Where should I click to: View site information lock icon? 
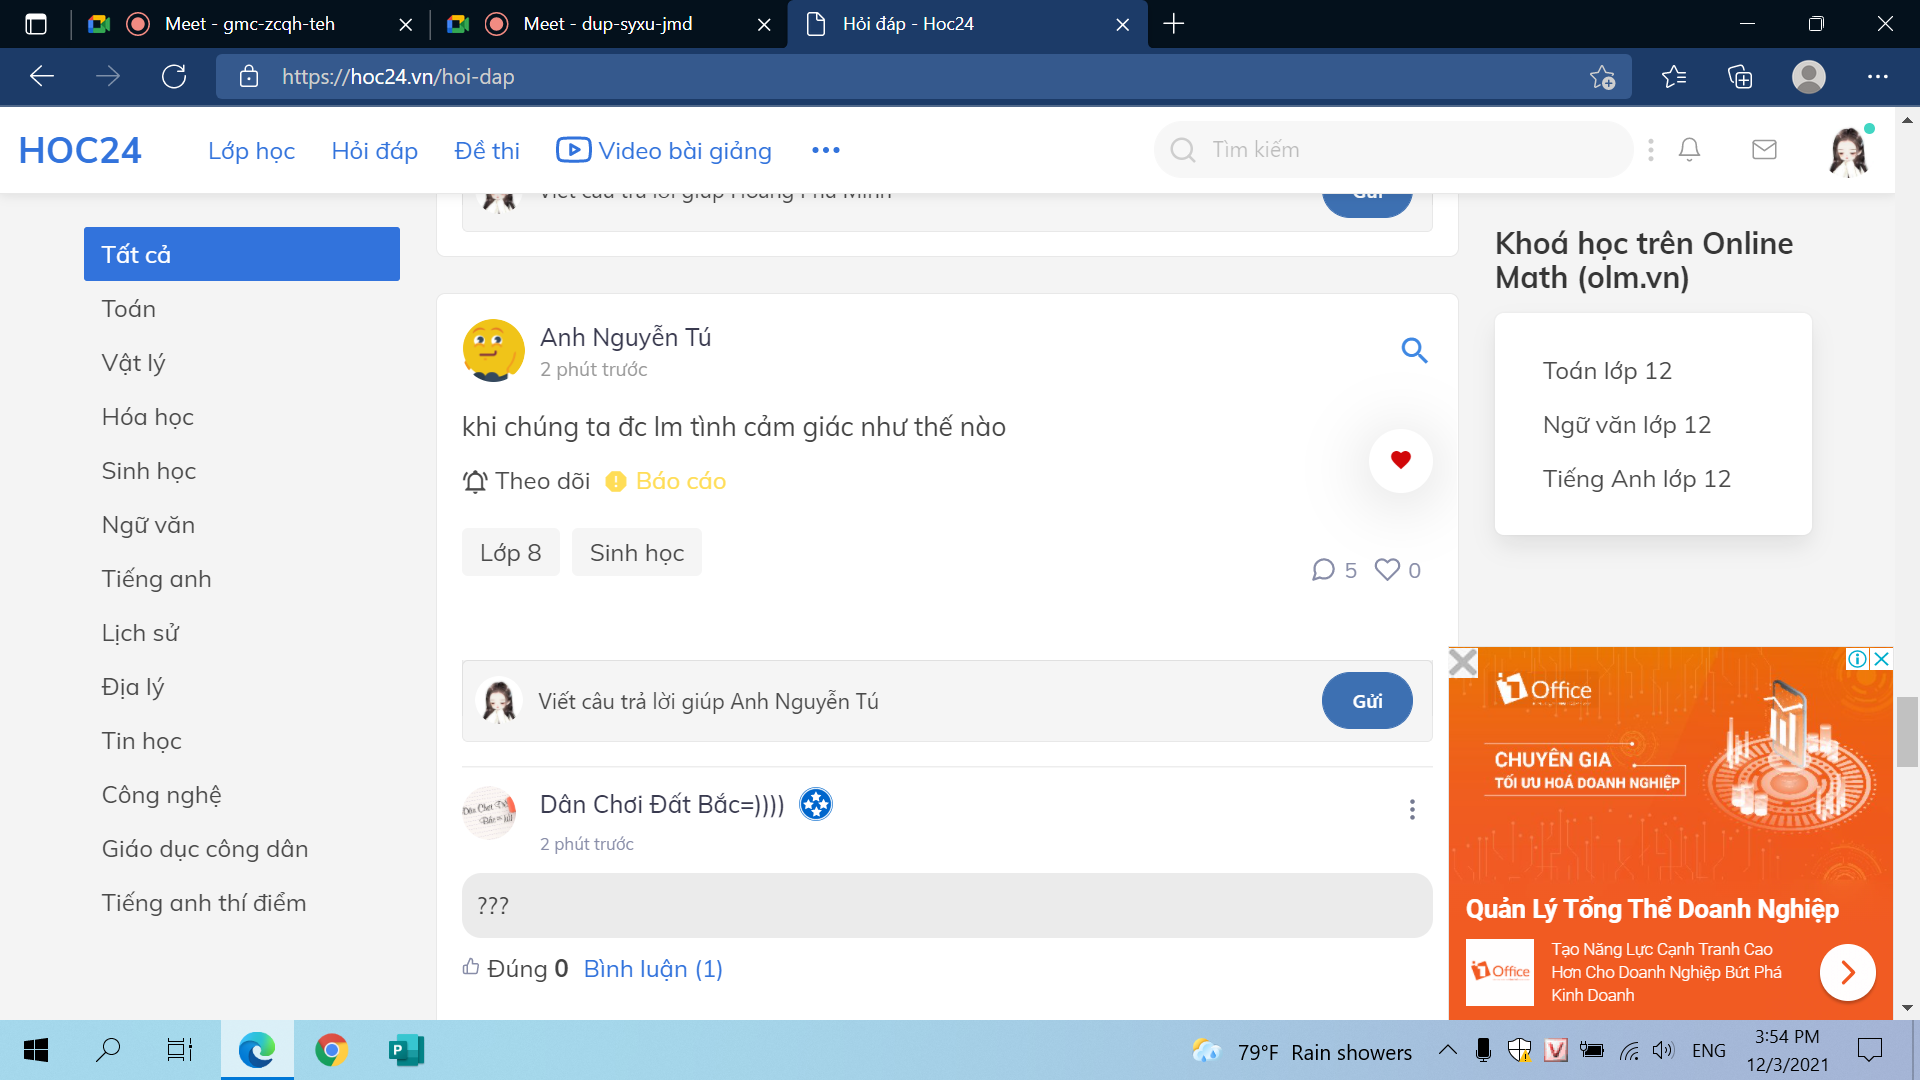click(x=249, y=77)
